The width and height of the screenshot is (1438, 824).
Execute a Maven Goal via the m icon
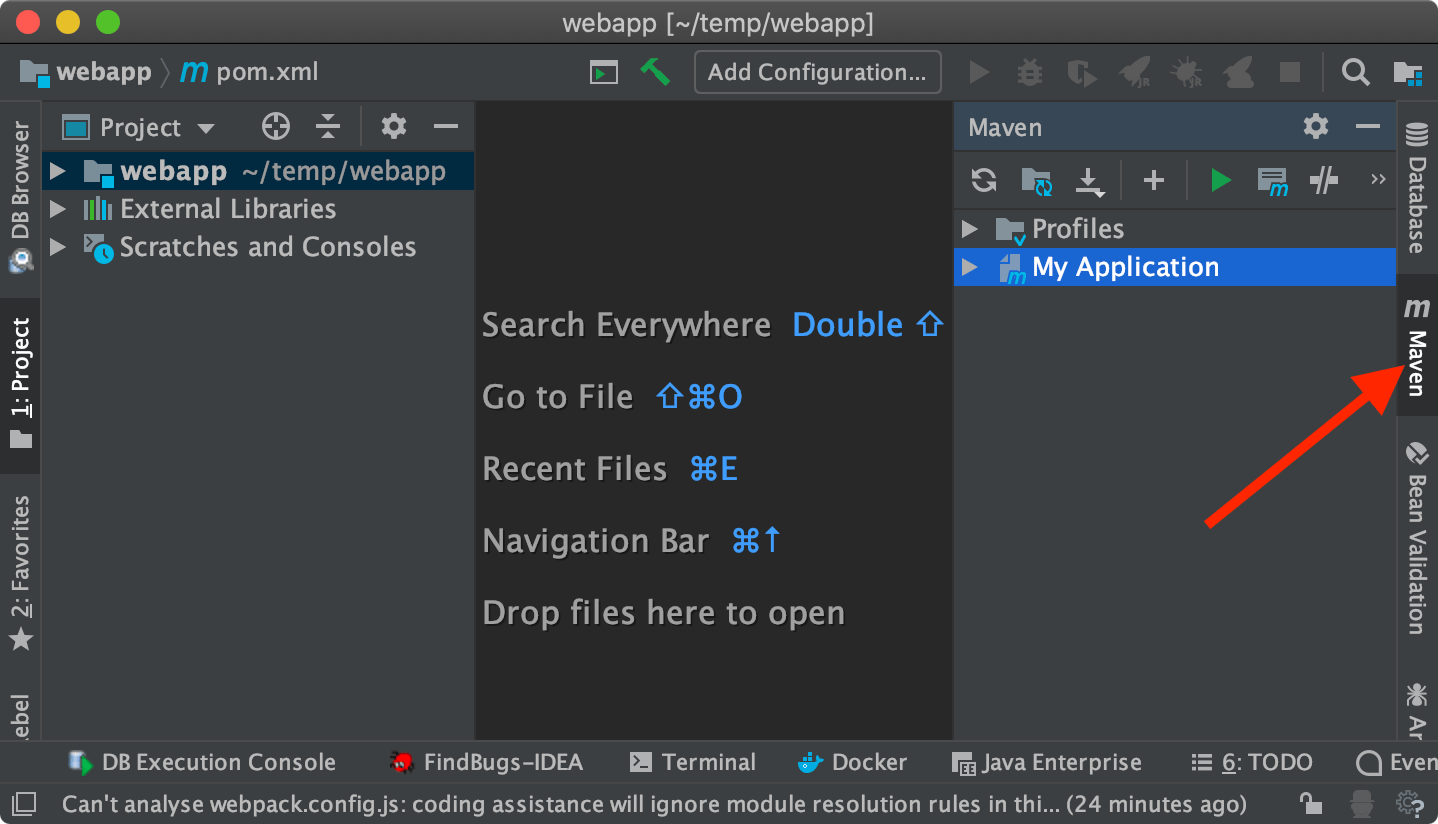click(x=1272, y=180)
